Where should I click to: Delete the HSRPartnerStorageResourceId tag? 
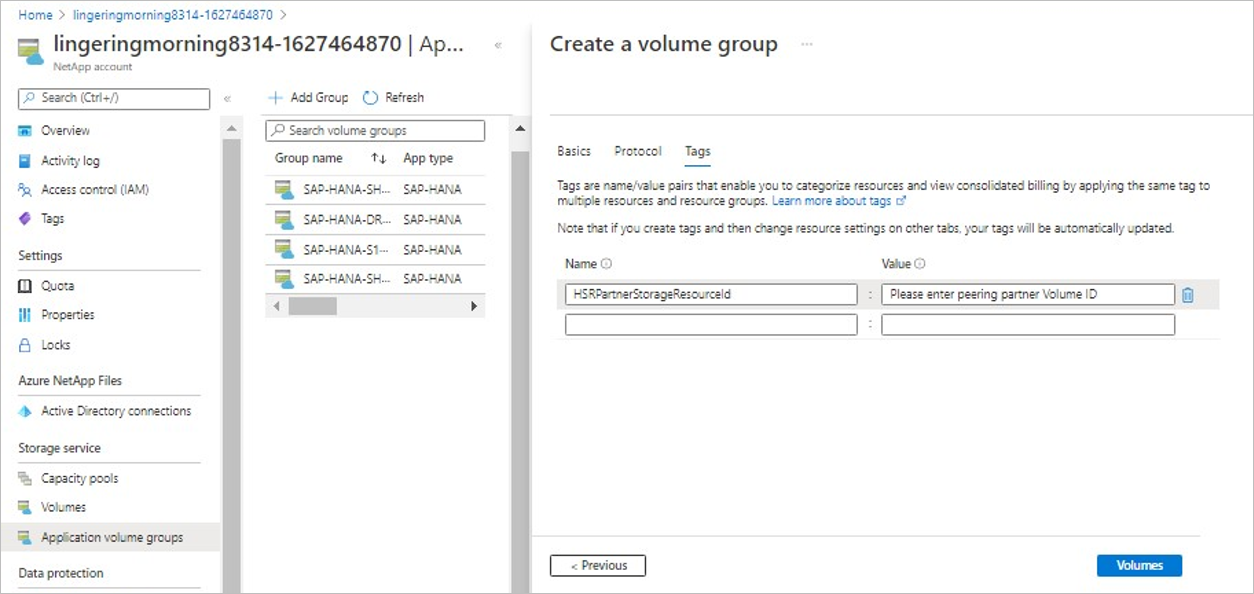(1188, 295)
